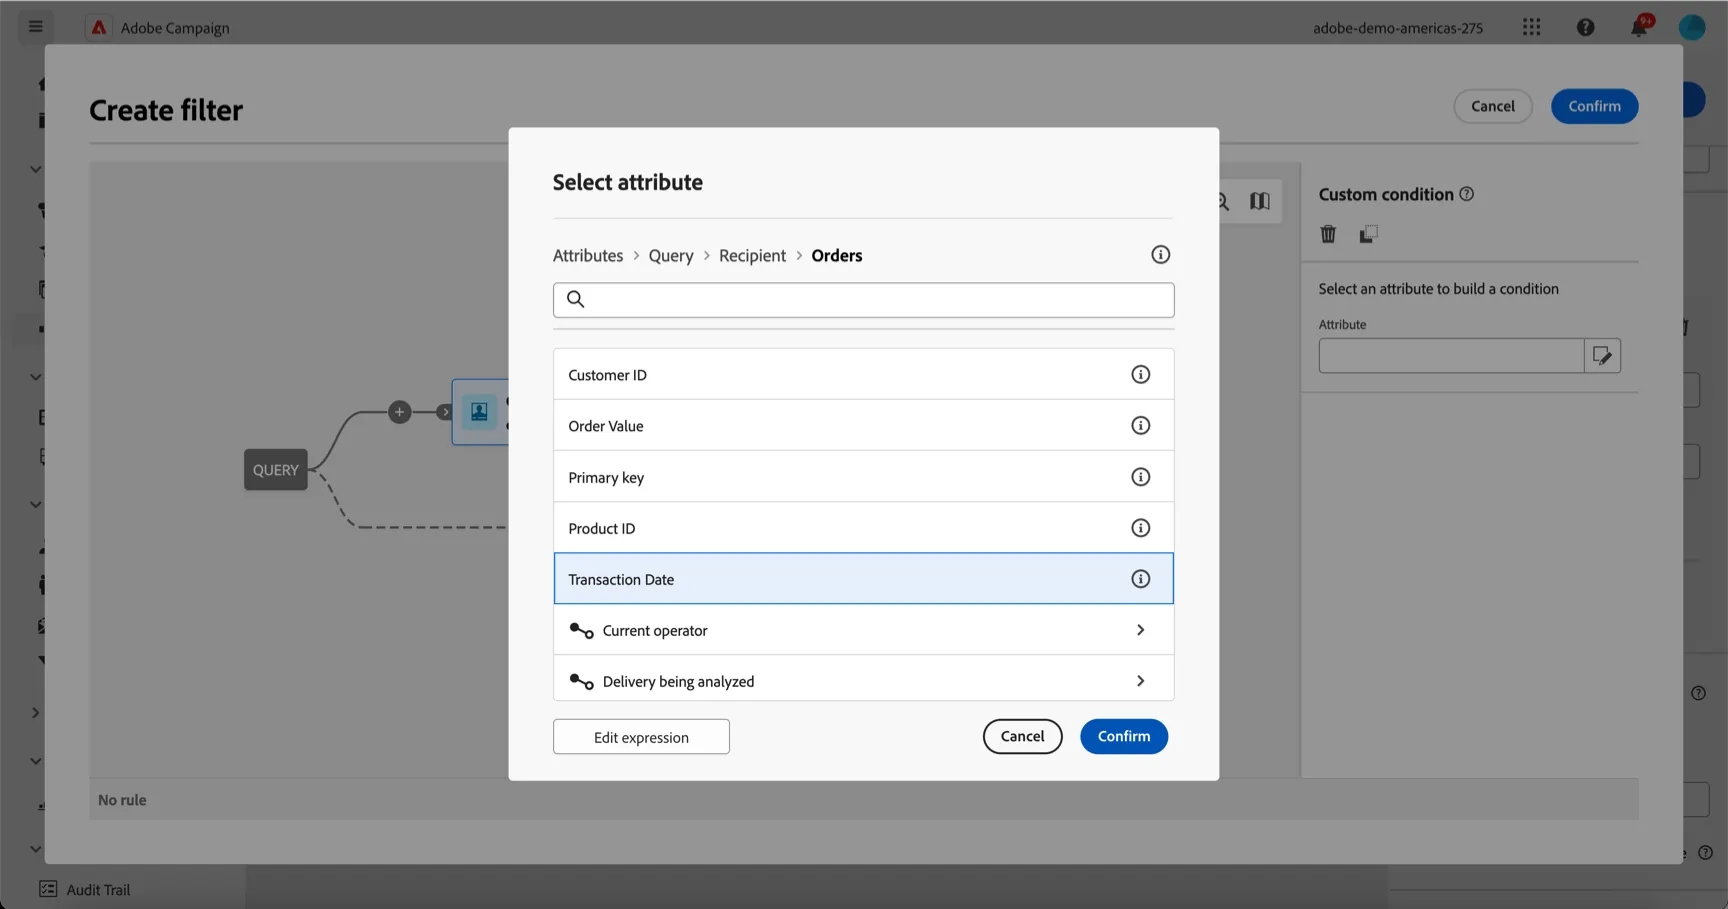Click the Attribute input in Custom condition
Screen dimensions: 1728x909
[1451, 356]
